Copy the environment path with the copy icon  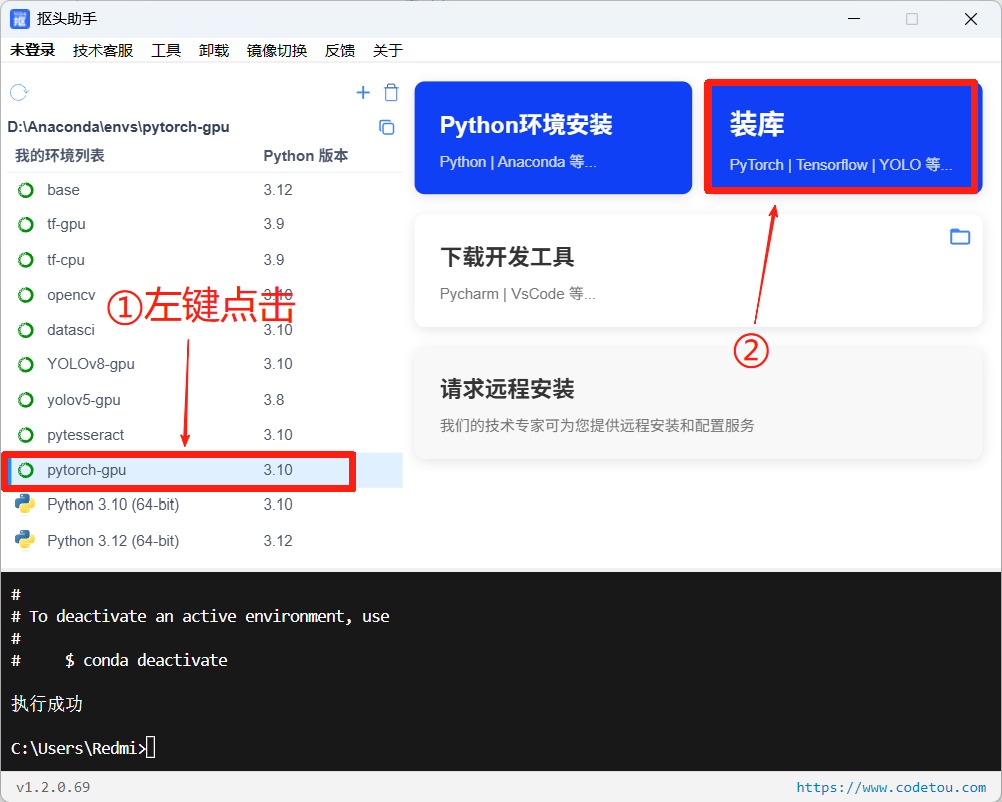[x=387, y=127]
